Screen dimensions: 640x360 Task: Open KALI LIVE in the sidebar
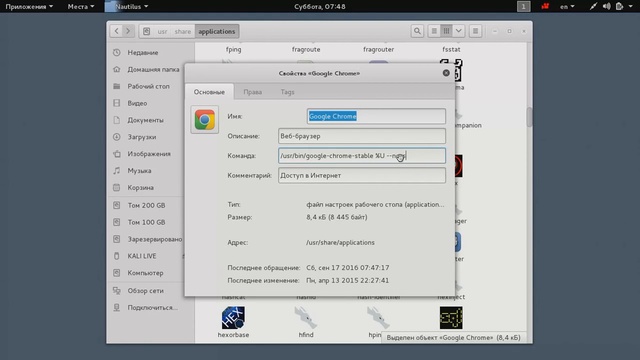point(142,256)
